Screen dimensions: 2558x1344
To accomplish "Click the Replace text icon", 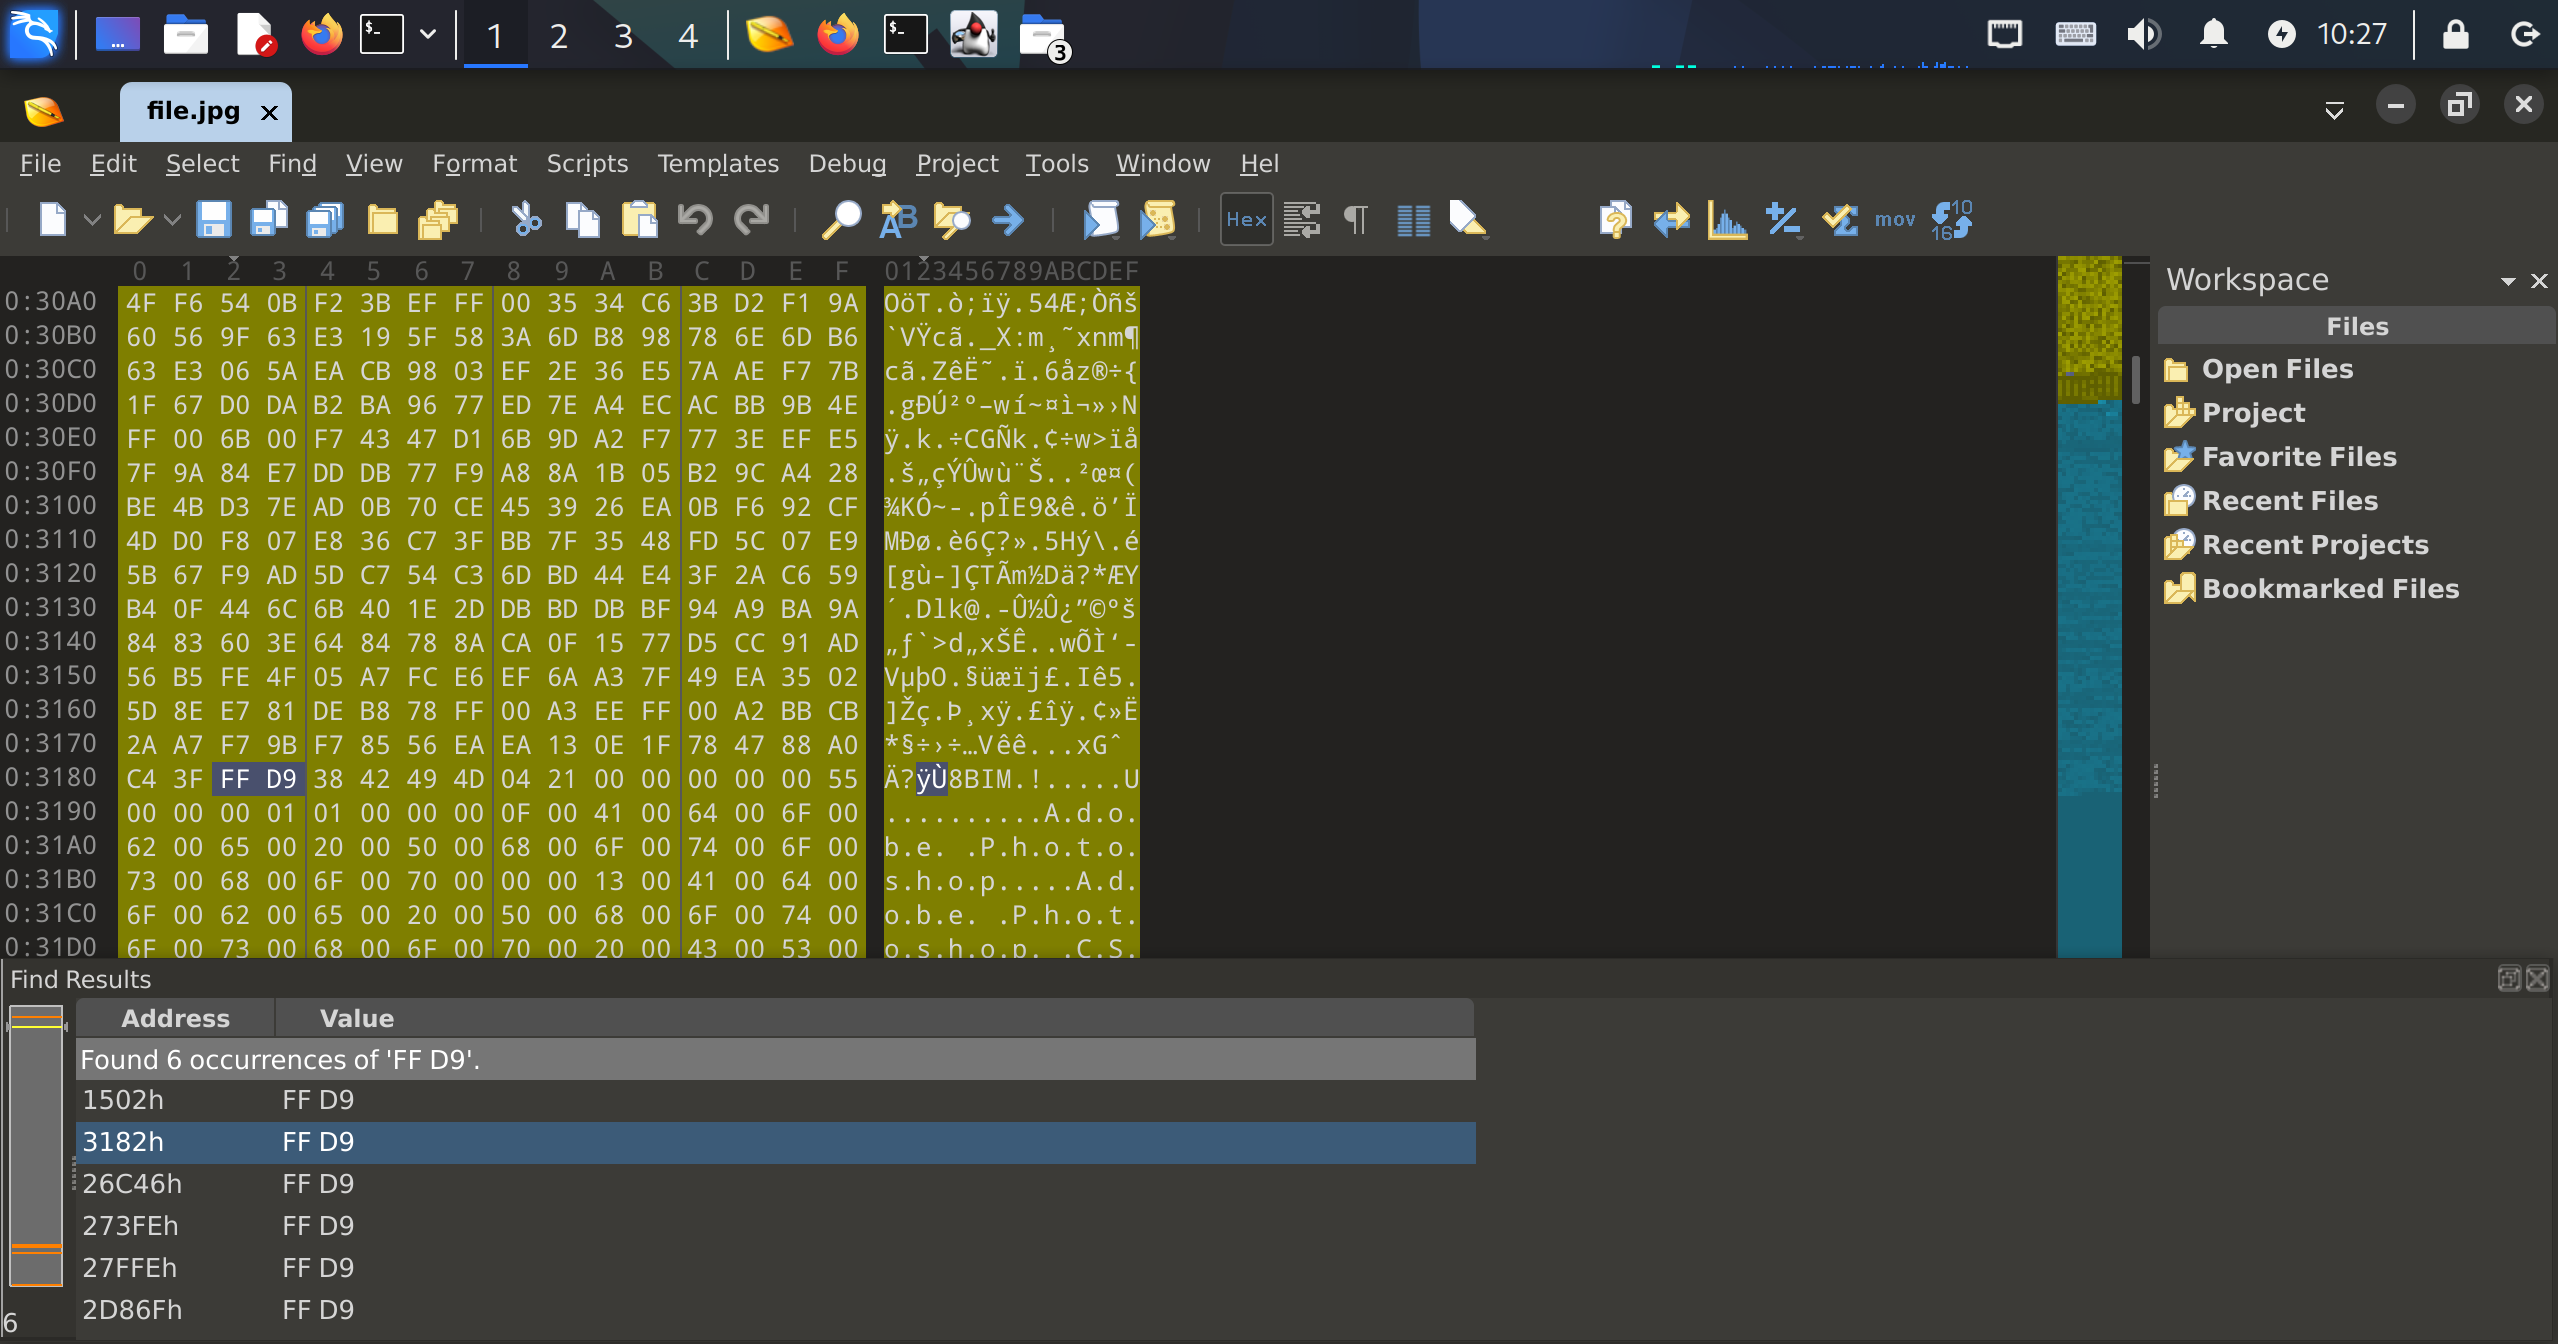I will tap(897, 219).
